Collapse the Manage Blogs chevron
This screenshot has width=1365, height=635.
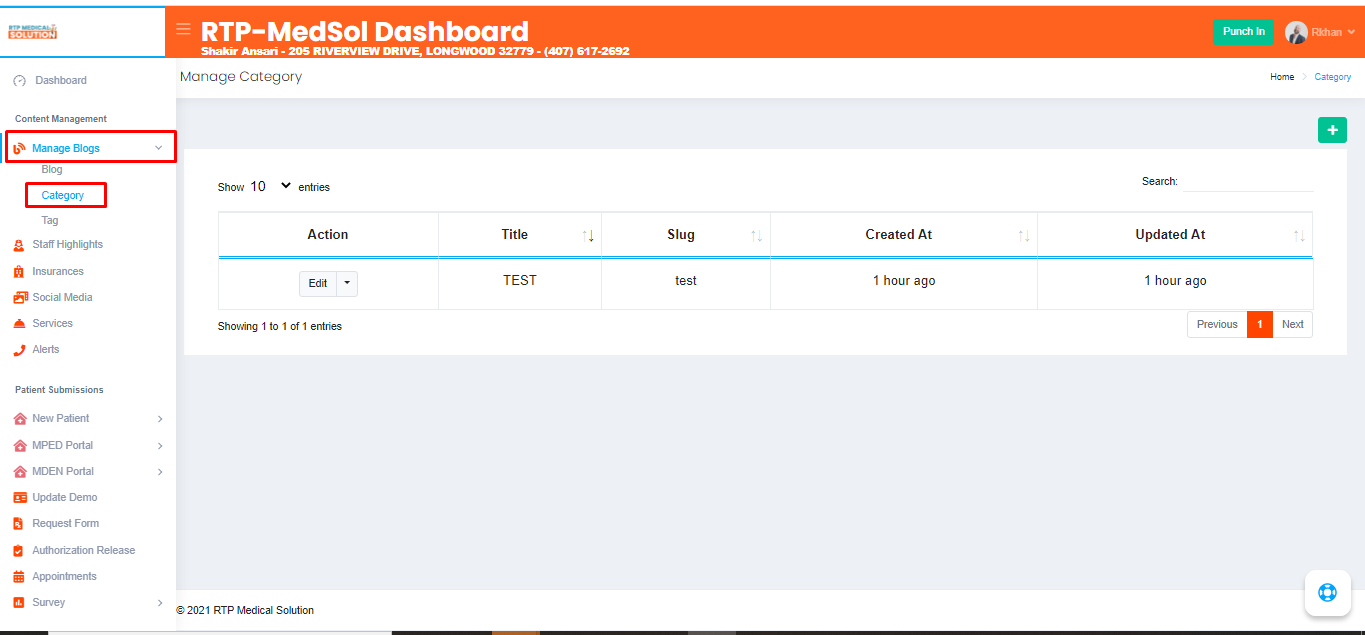(158, 148)
